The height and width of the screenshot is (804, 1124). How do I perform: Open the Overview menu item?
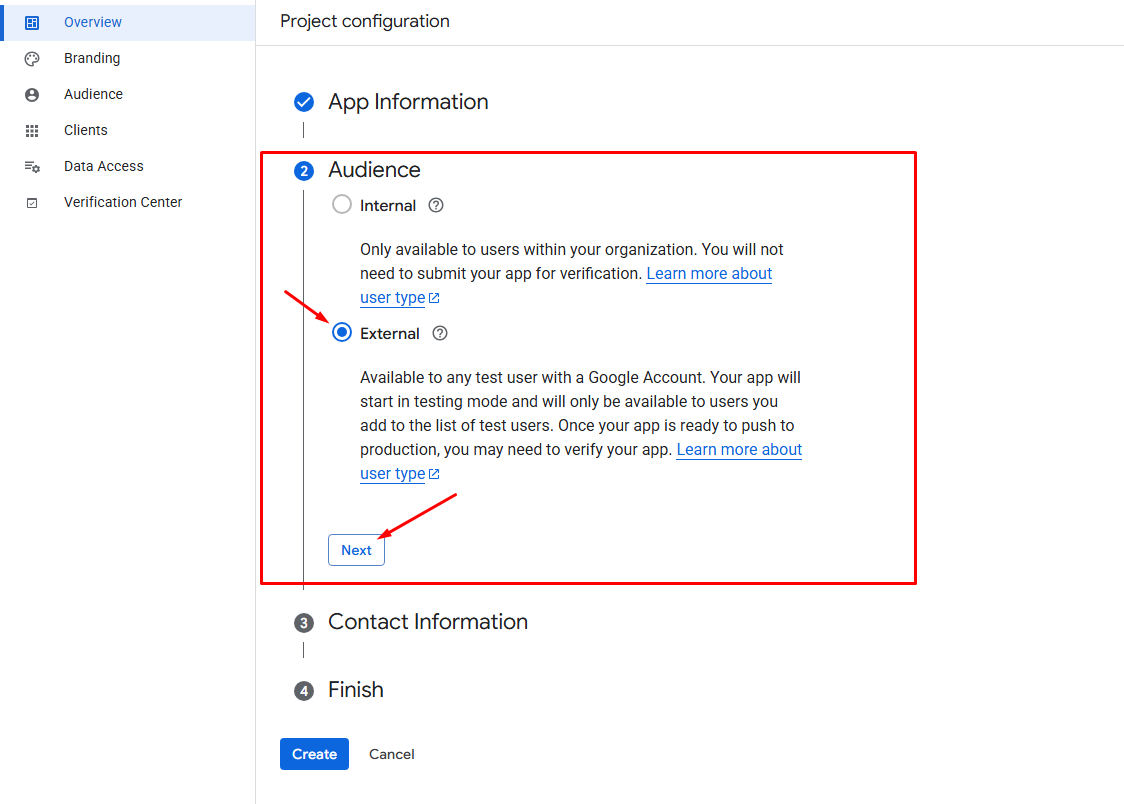point(128,22)
